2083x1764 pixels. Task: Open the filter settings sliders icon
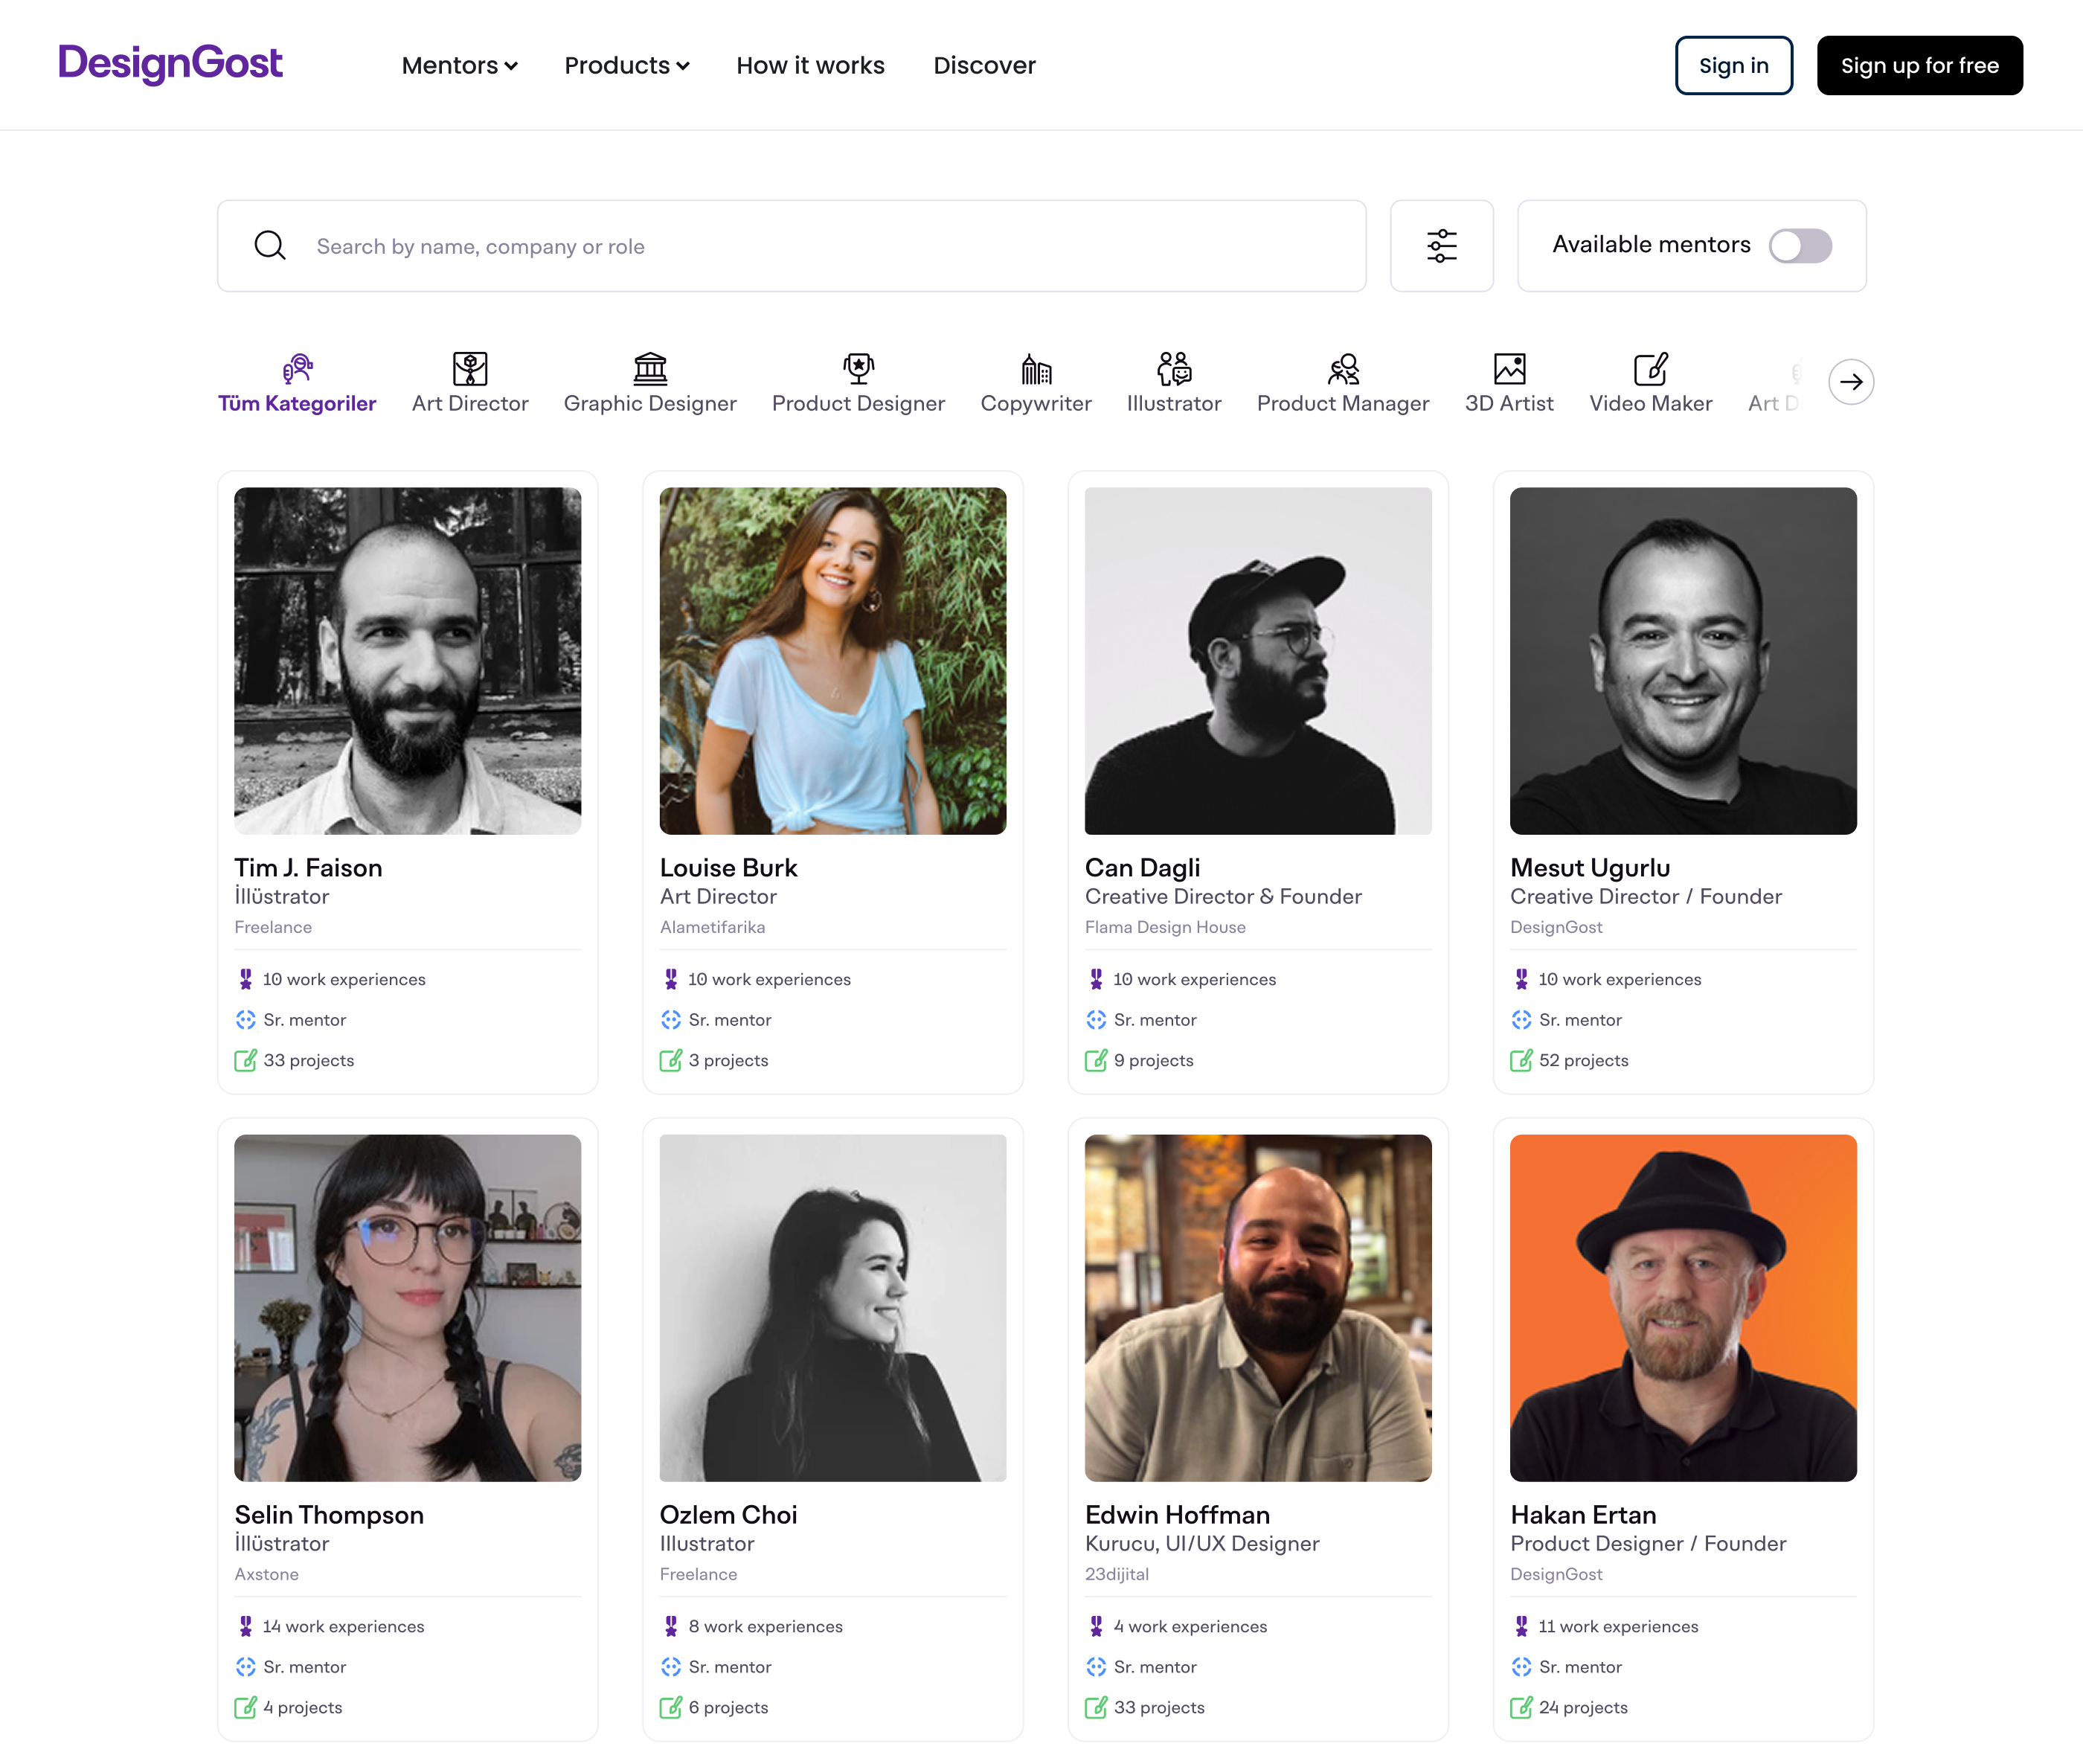click(1441, 246)
